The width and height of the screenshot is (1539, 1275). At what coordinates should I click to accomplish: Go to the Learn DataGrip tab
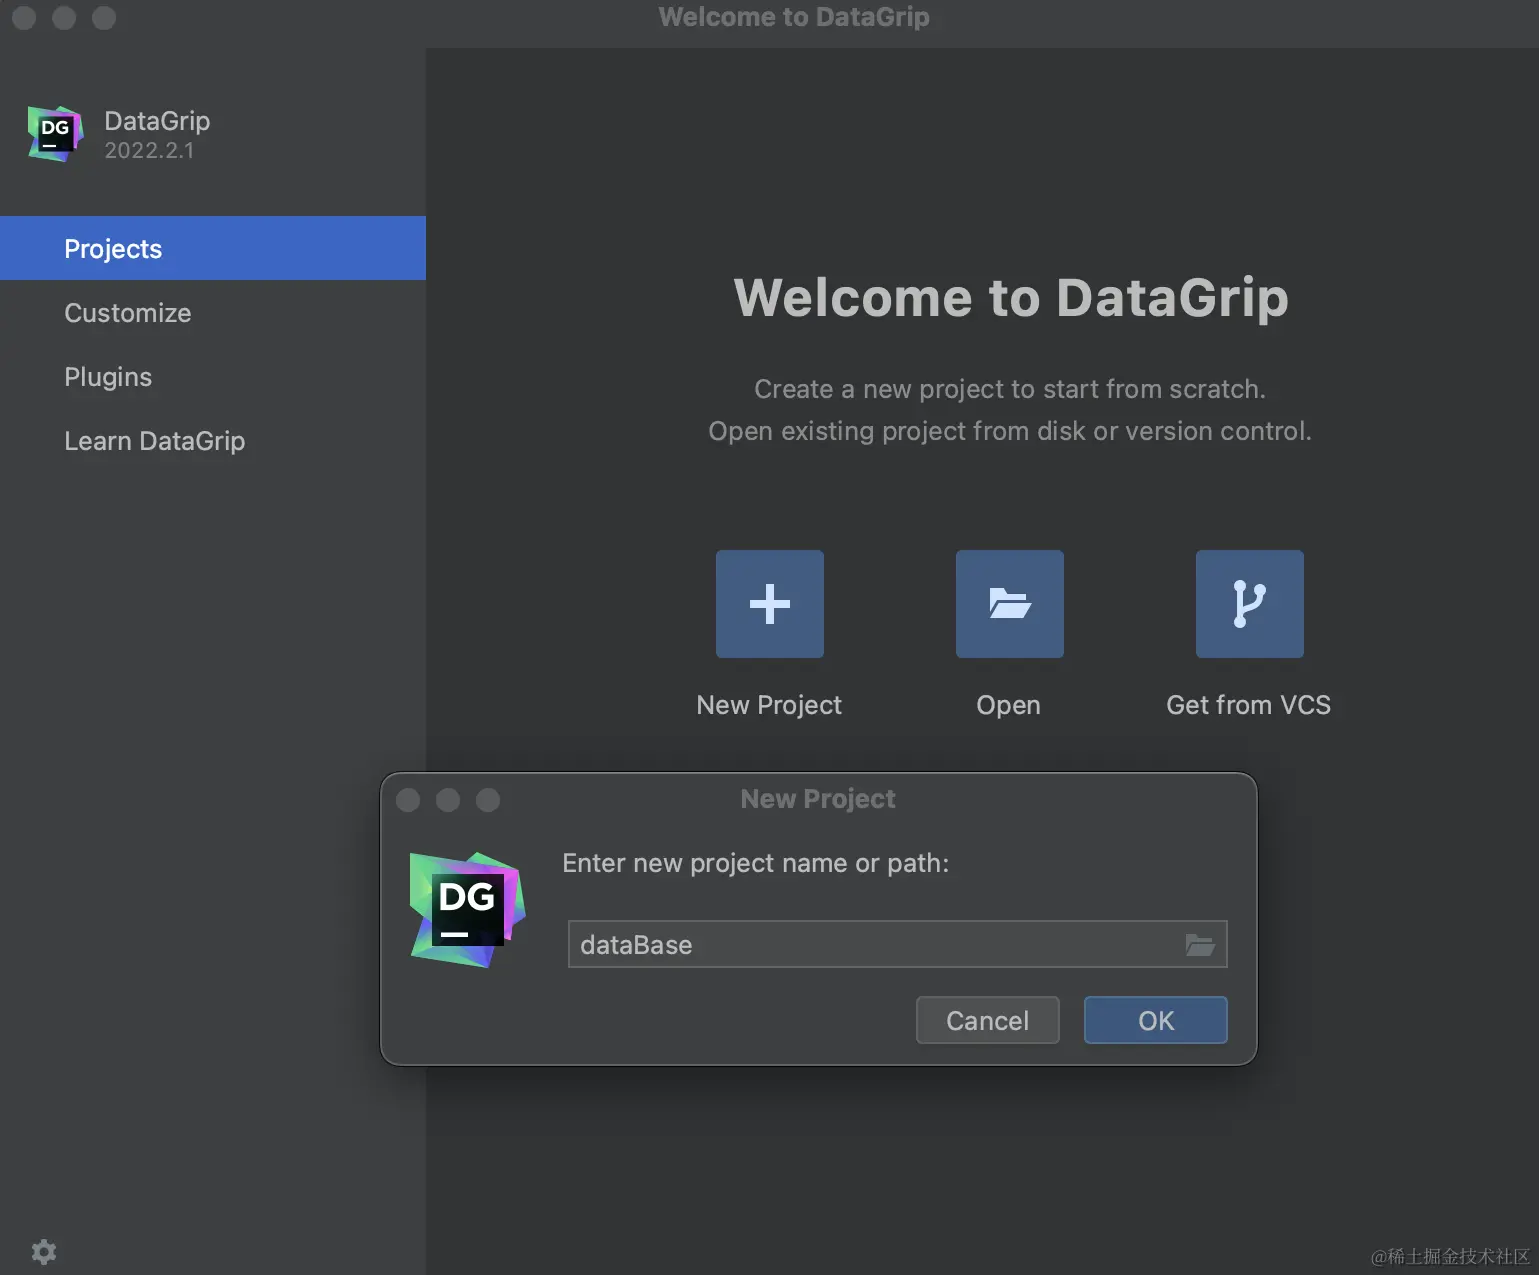tap(213, 440)
